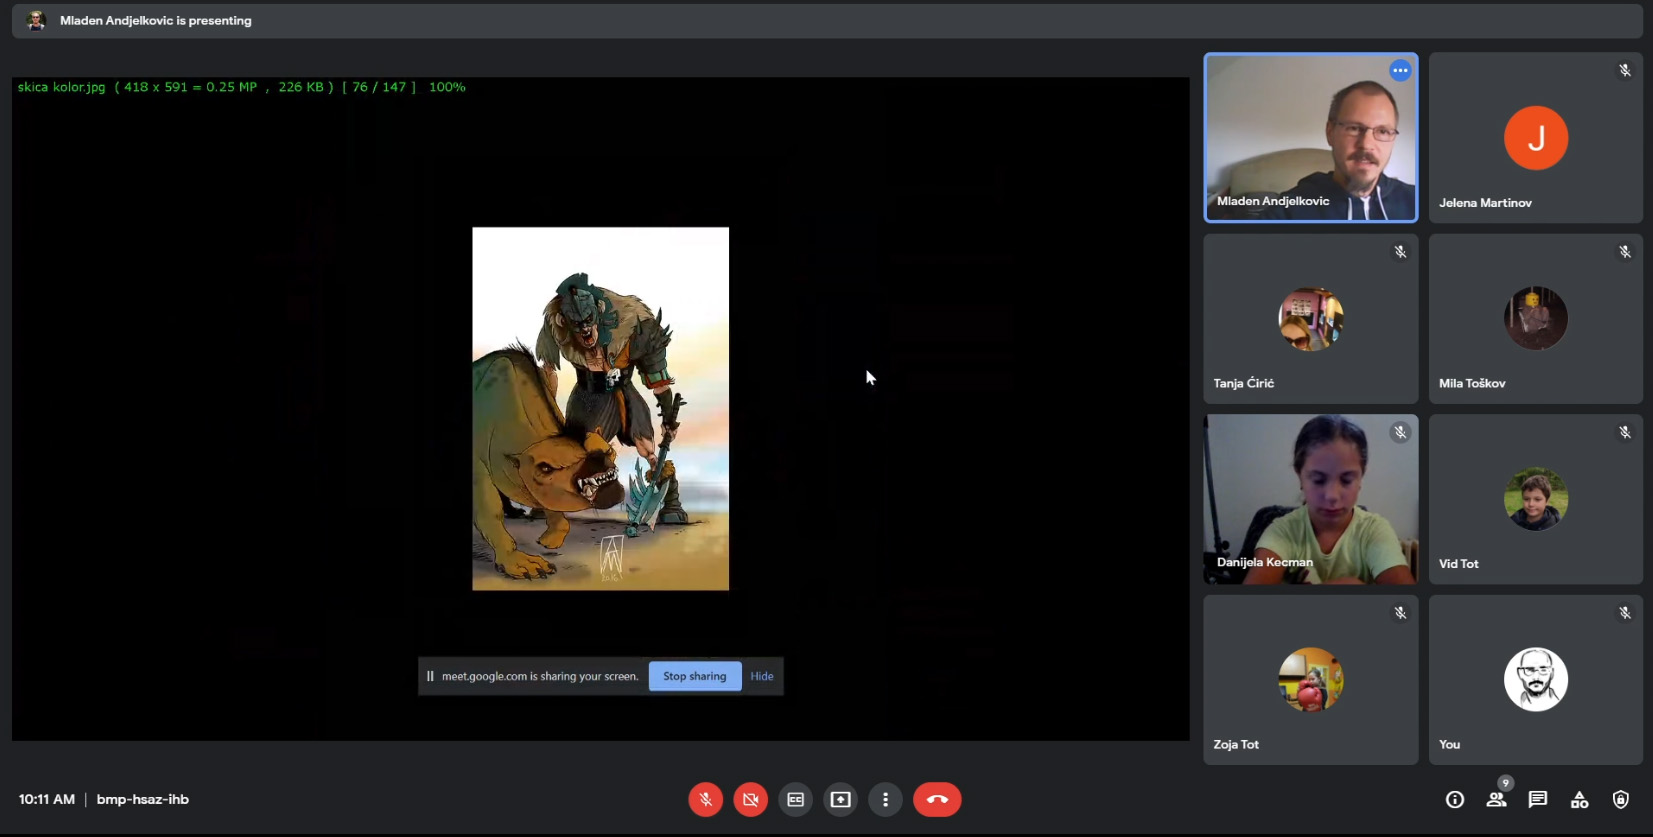Click the presented warrior artwork image

tap(600, 409)
